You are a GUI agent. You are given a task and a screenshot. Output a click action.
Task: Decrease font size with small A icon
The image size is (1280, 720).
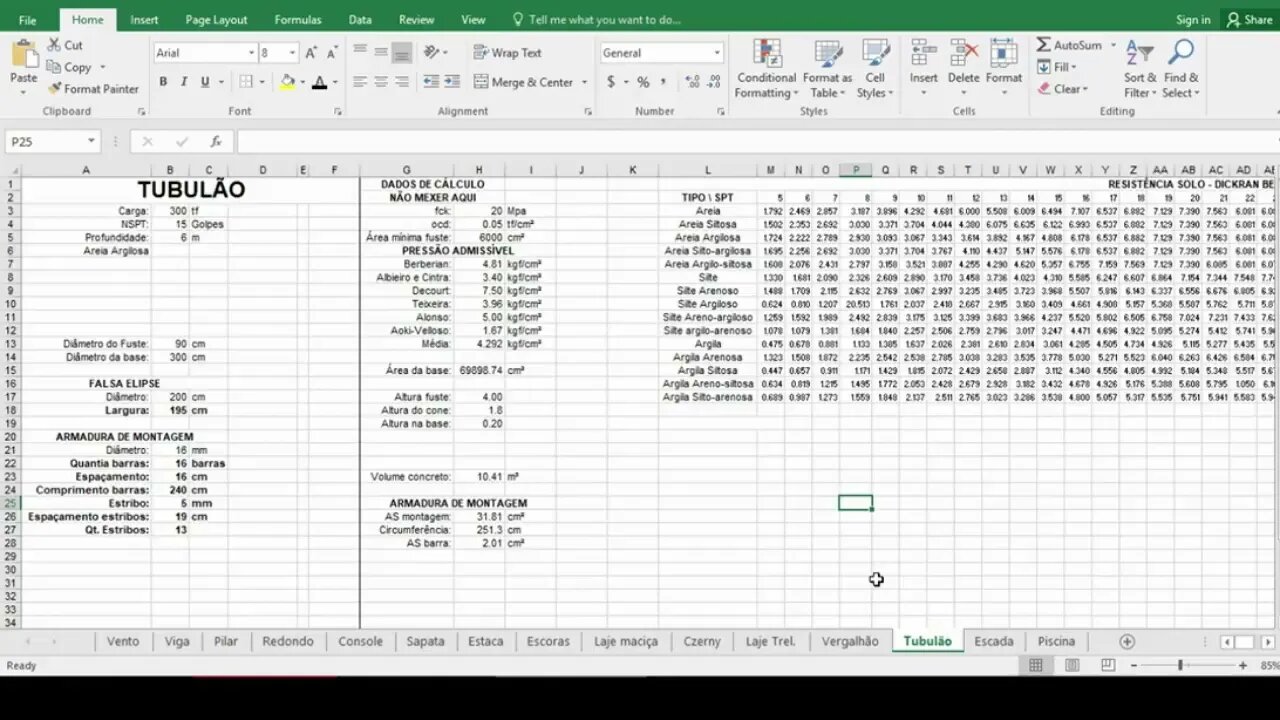(333, 53)
